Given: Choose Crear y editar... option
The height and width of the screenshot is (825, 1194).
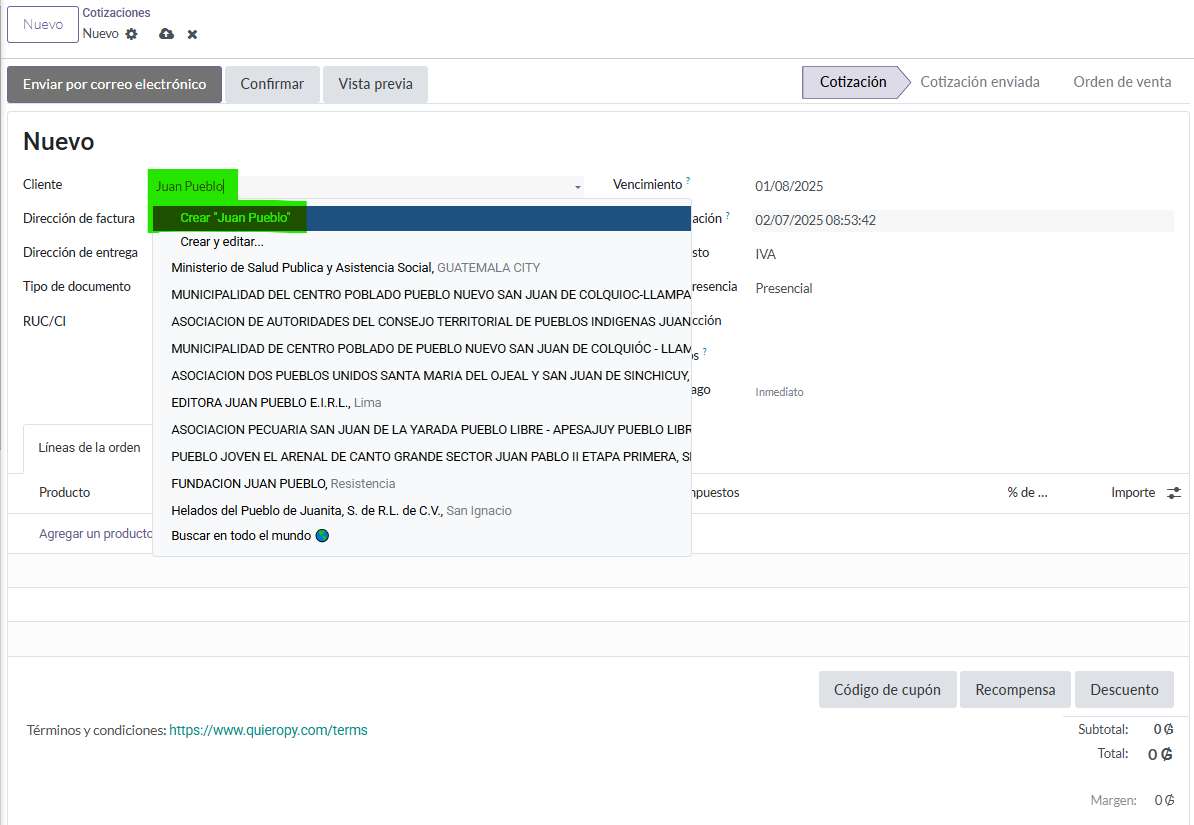Looking at the screenshot, I should [x=422, y=242].
